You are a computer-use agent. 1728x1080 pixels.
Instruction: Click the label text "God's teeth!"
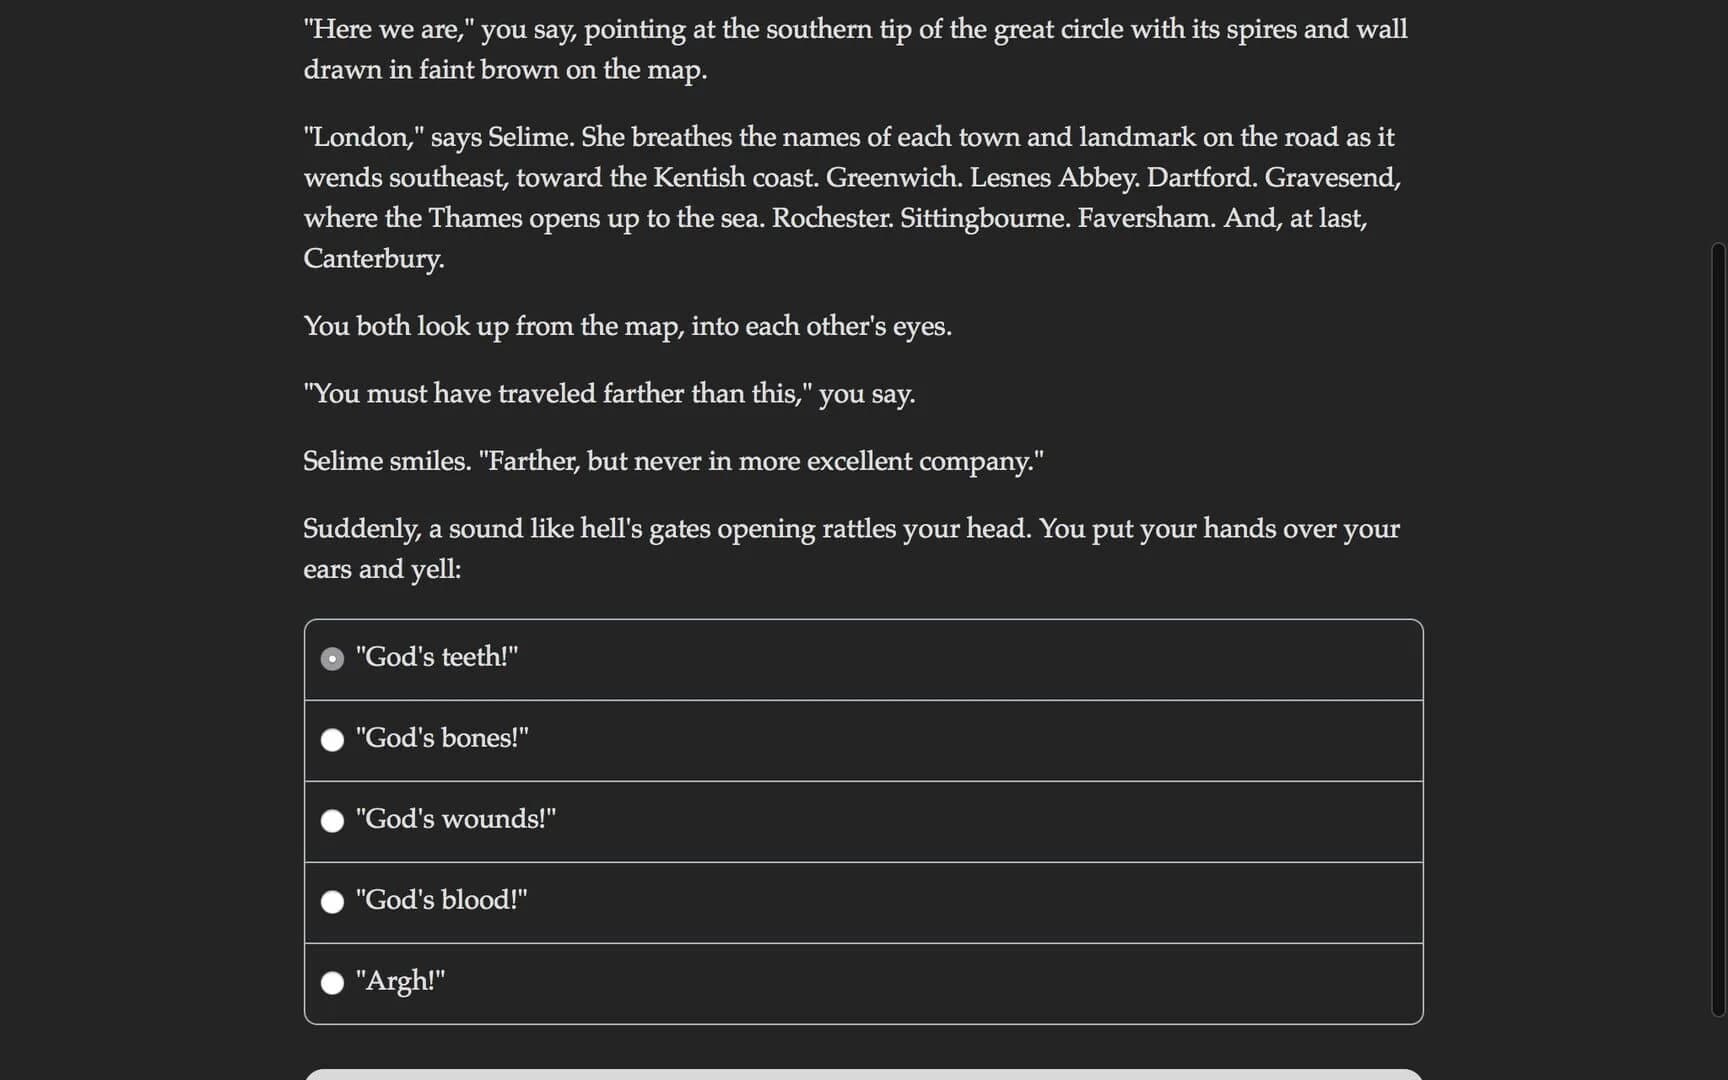[438, 657]
